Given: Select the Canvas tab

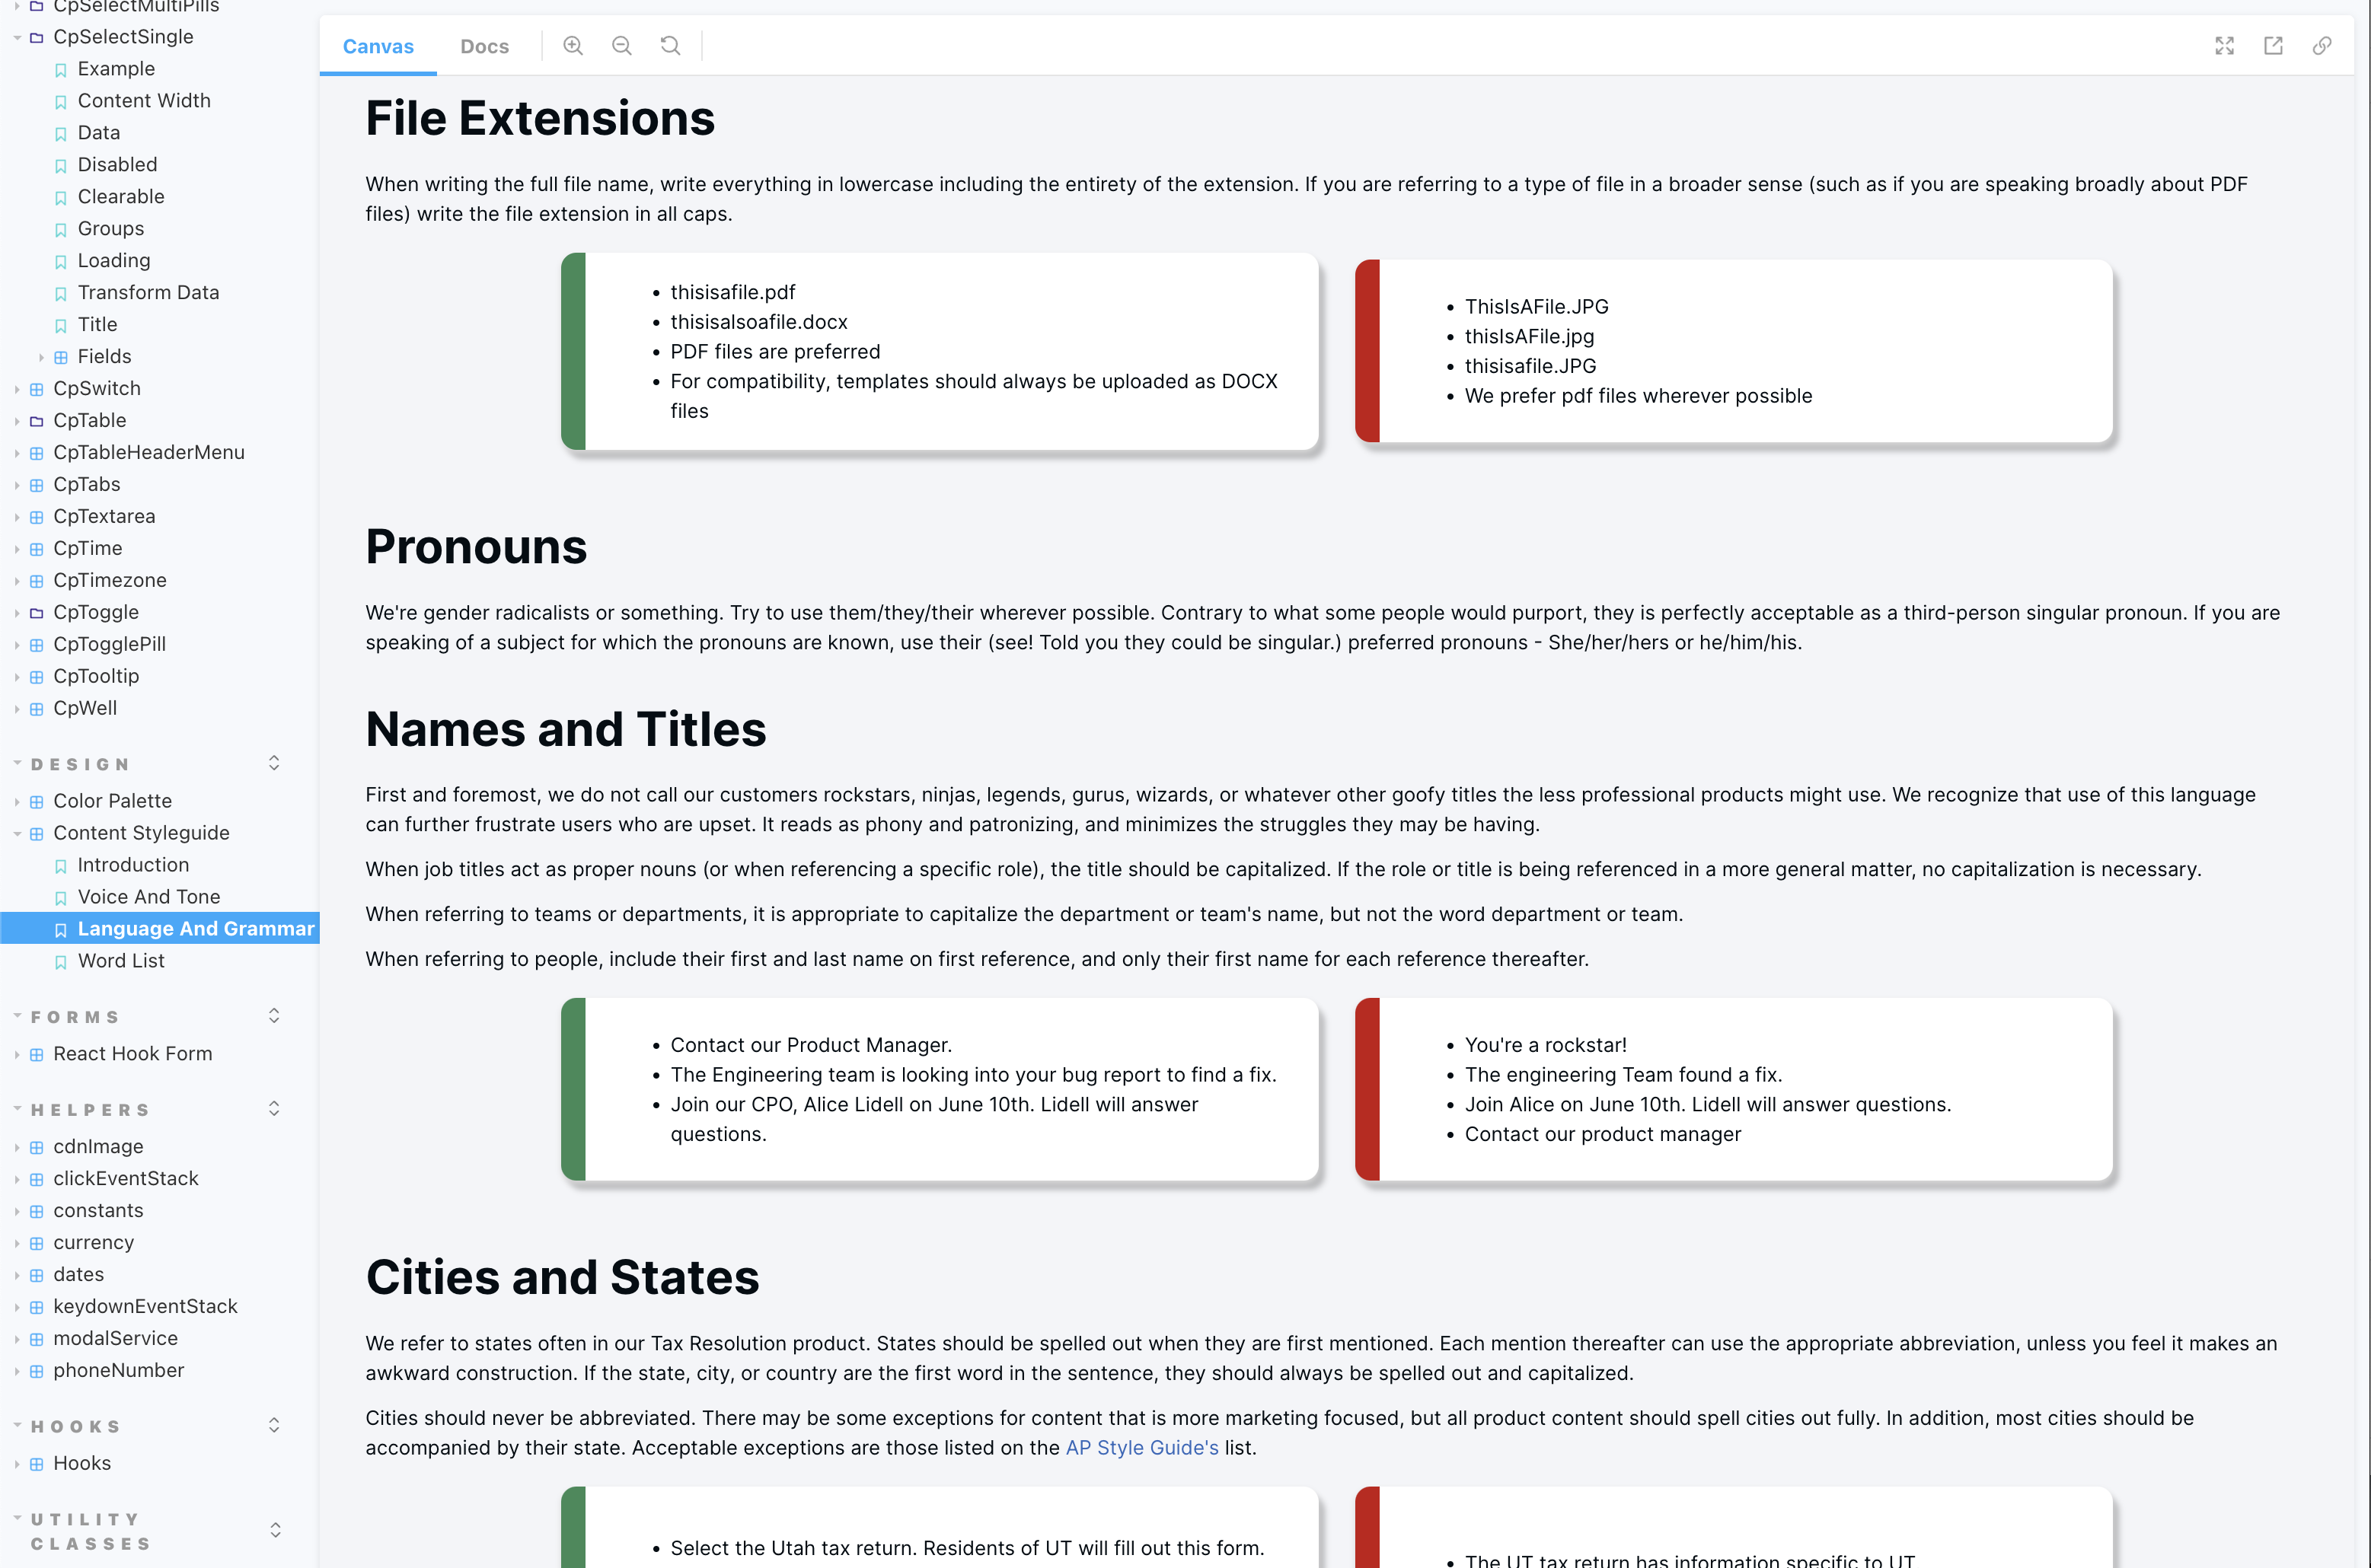Looking at the screenshot, I should [378, 46].
